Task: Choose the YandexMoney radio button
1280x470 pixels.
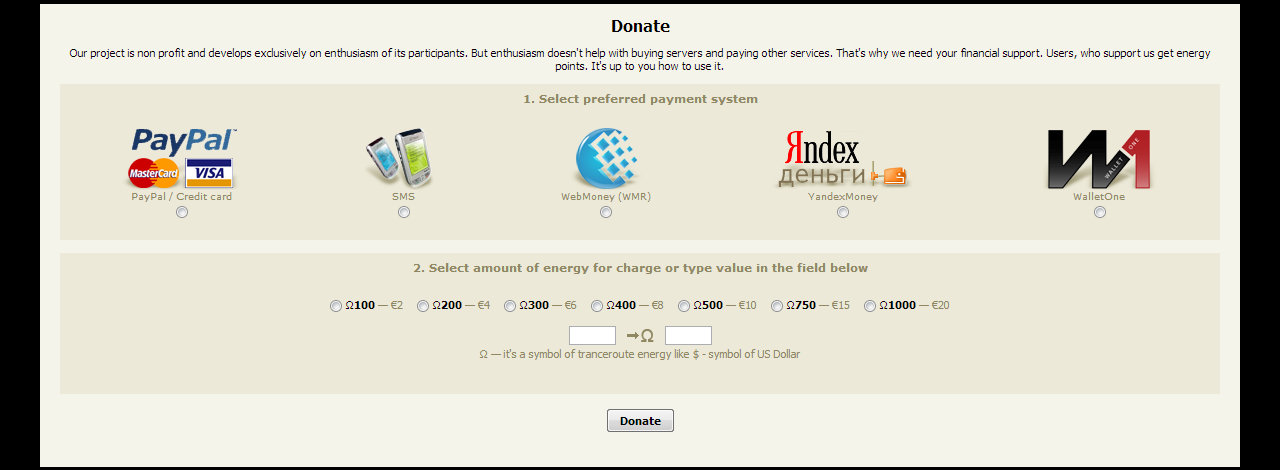Action: click(x=843, y=212)
